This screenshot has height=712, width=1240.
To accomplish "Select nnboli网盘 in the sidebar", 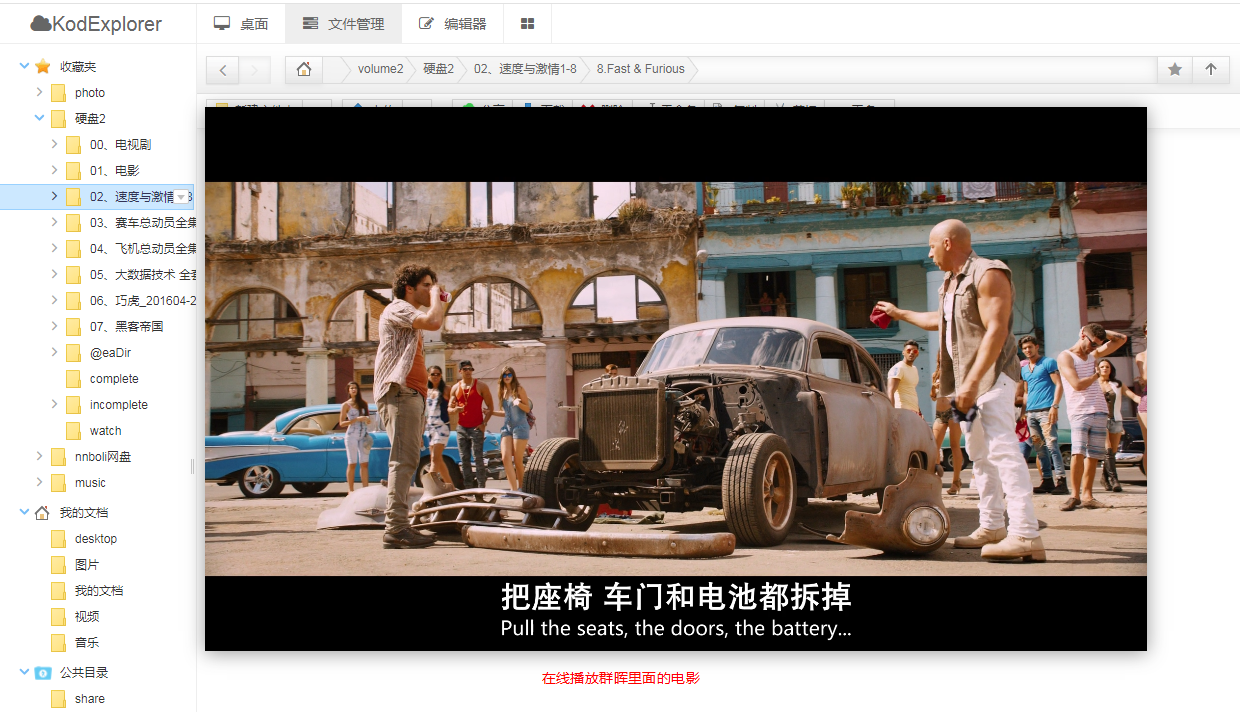I will pyautogui.click(x=103, y=456).
